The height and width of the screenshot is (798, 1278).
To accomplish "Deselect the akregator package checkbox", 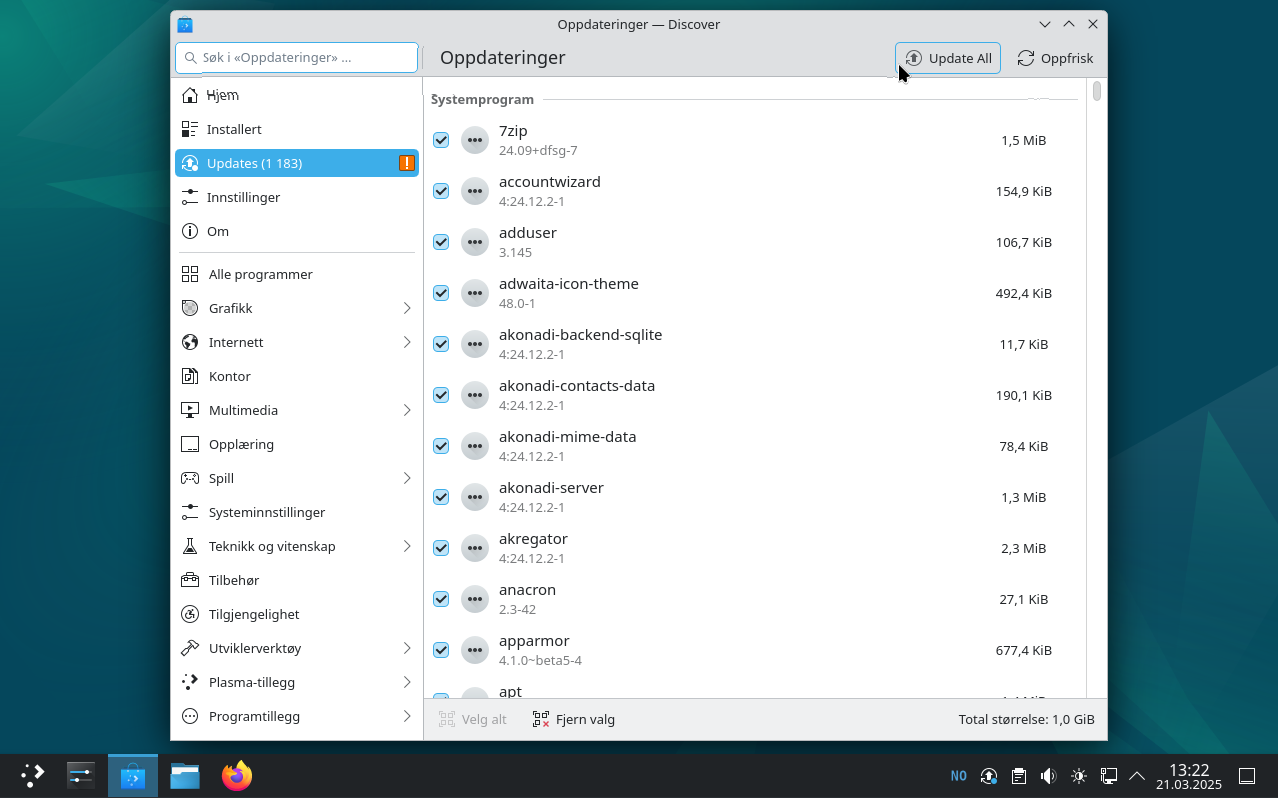I will pos(441,548).
